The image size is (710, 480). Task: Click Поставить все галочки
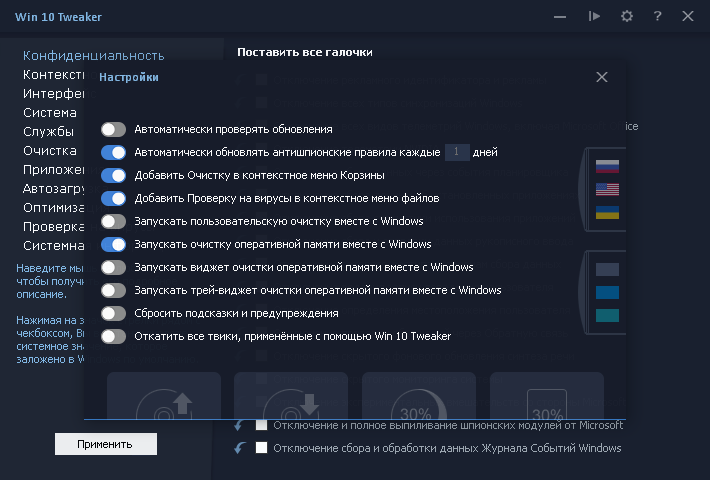[305, 53]
